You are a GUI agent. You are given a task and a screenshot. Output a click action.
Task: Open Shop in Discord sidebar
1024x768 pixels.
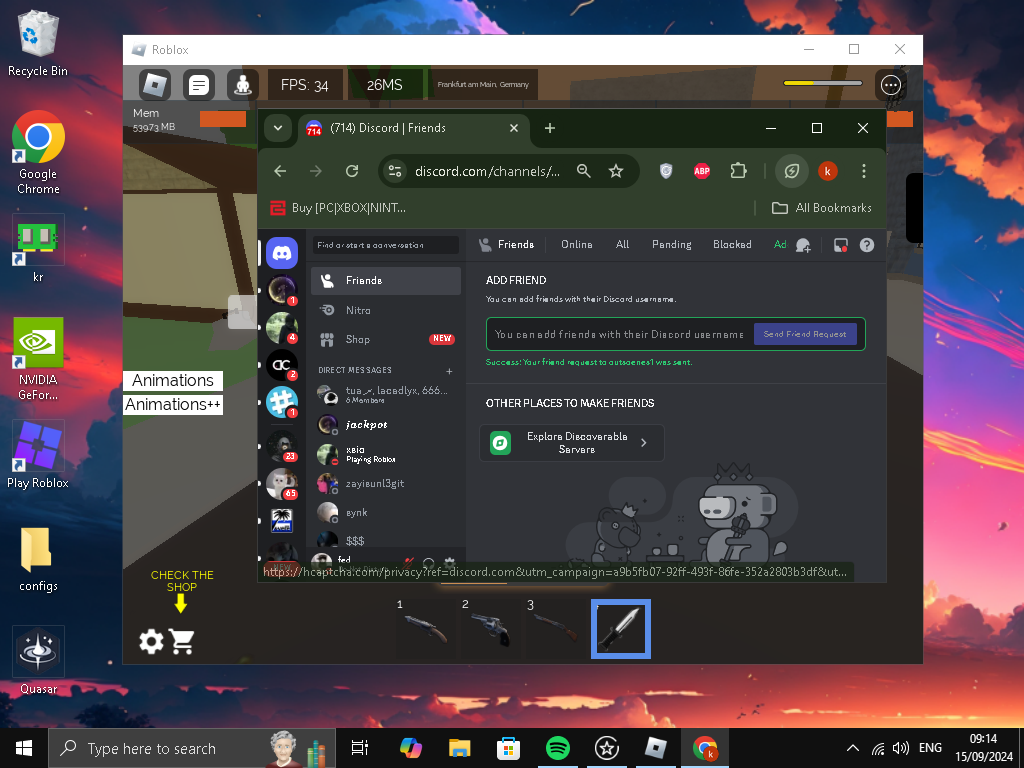pos(386,339)
